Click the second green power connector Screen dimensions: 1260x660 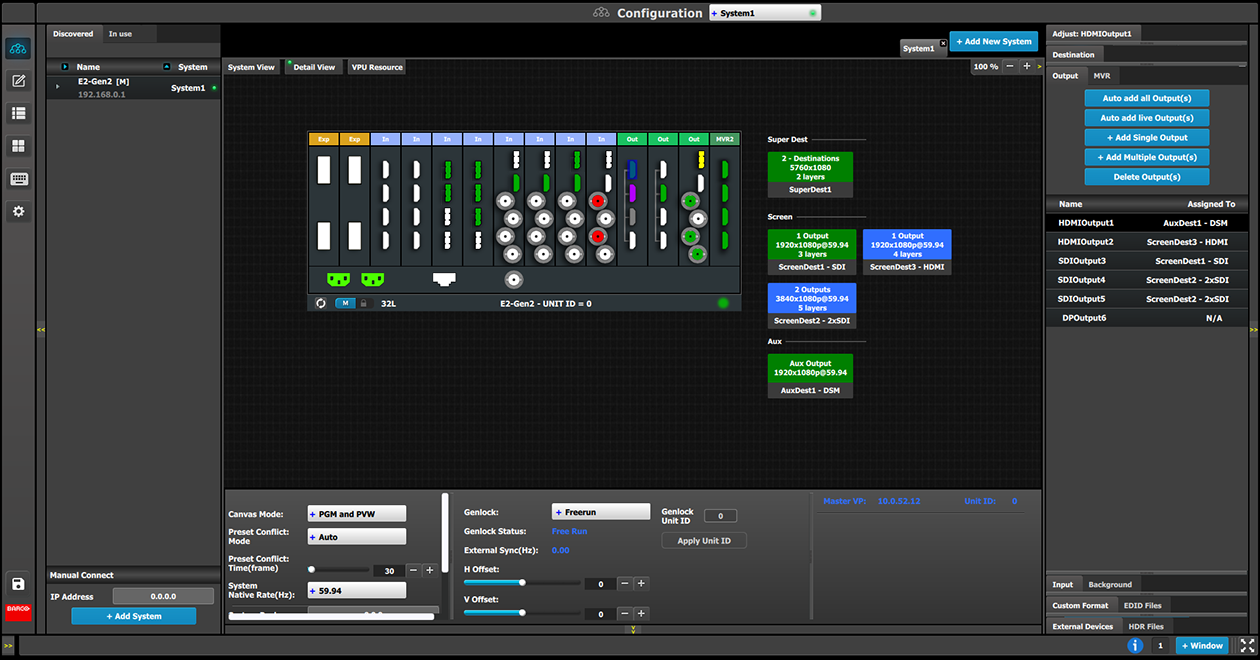tap(372, 279)
